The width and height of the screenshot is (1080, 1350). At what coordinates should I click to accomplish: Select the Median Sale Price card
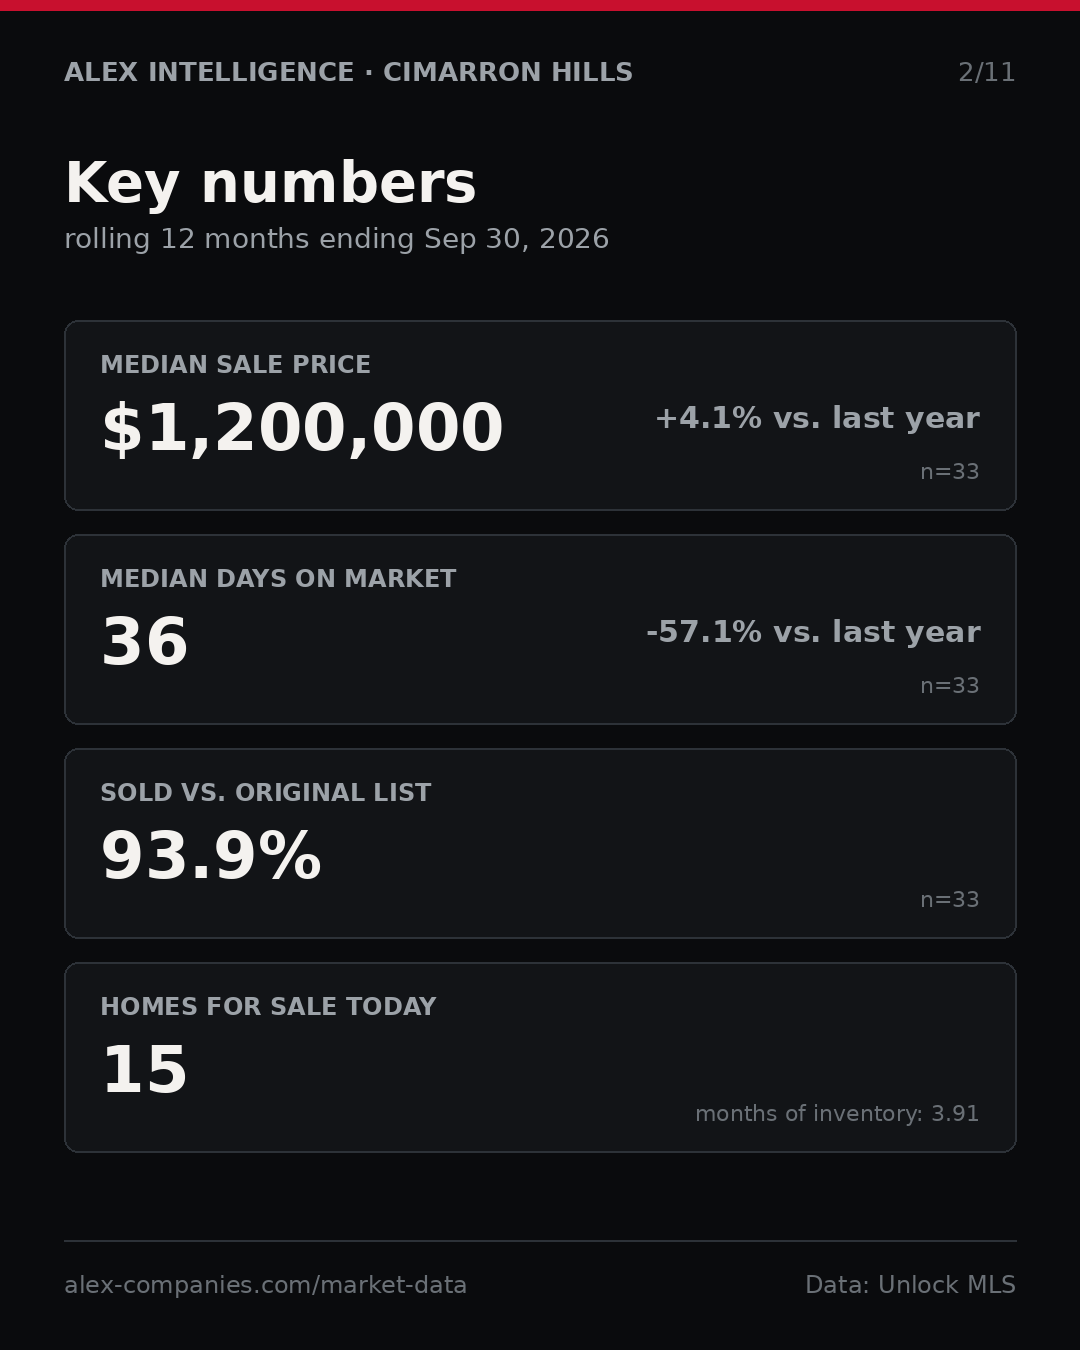click(x=540, y=415)
